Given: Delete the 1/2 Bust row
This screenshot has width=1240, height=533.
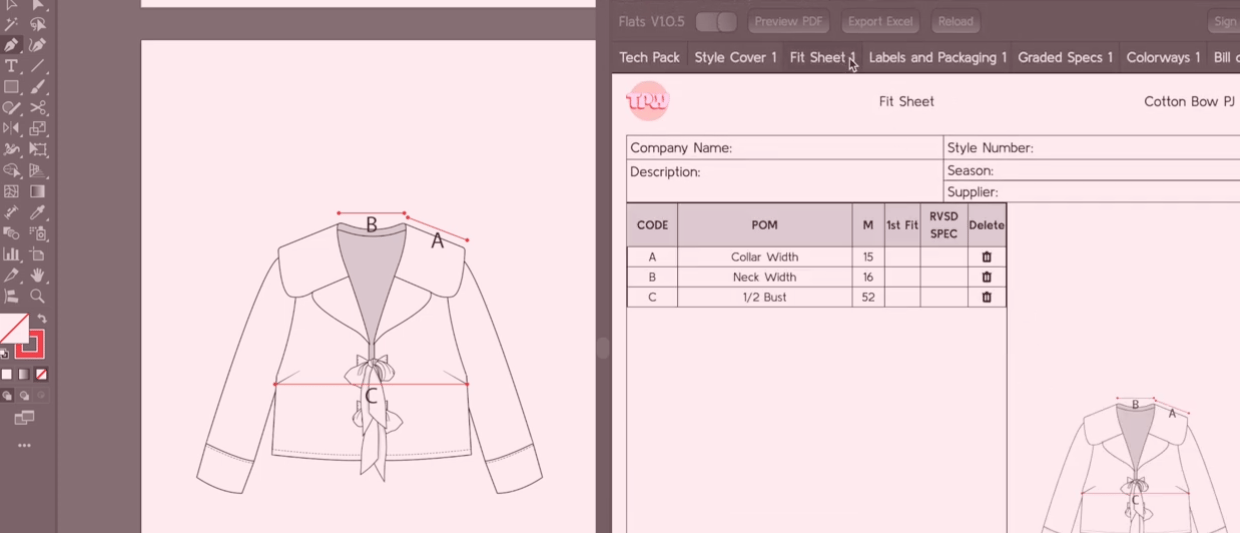Looking at the screenshot, I should coord(987,297).
